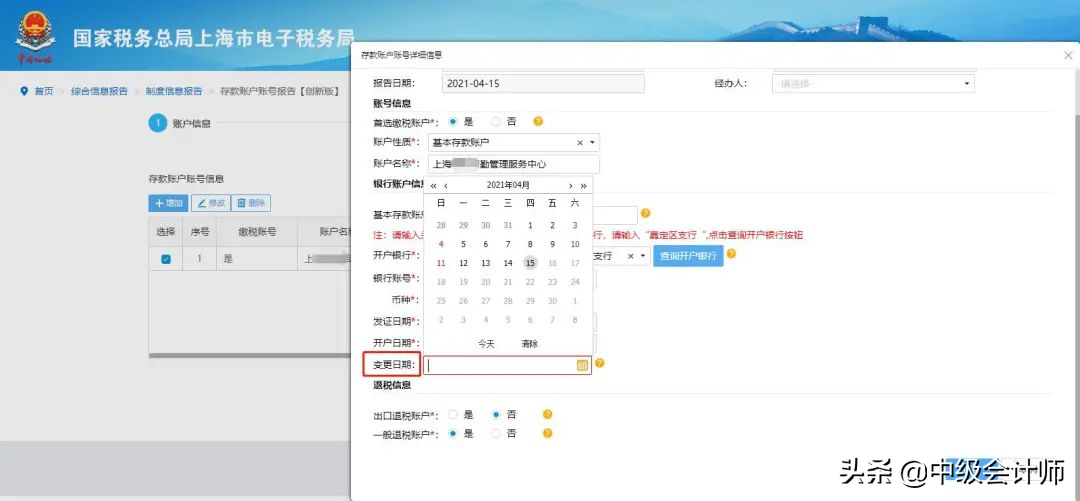This screenshot has width=1080, height=501.
Task: Click help icon next to 查询开户银行 button
Action: coord(731,254)
